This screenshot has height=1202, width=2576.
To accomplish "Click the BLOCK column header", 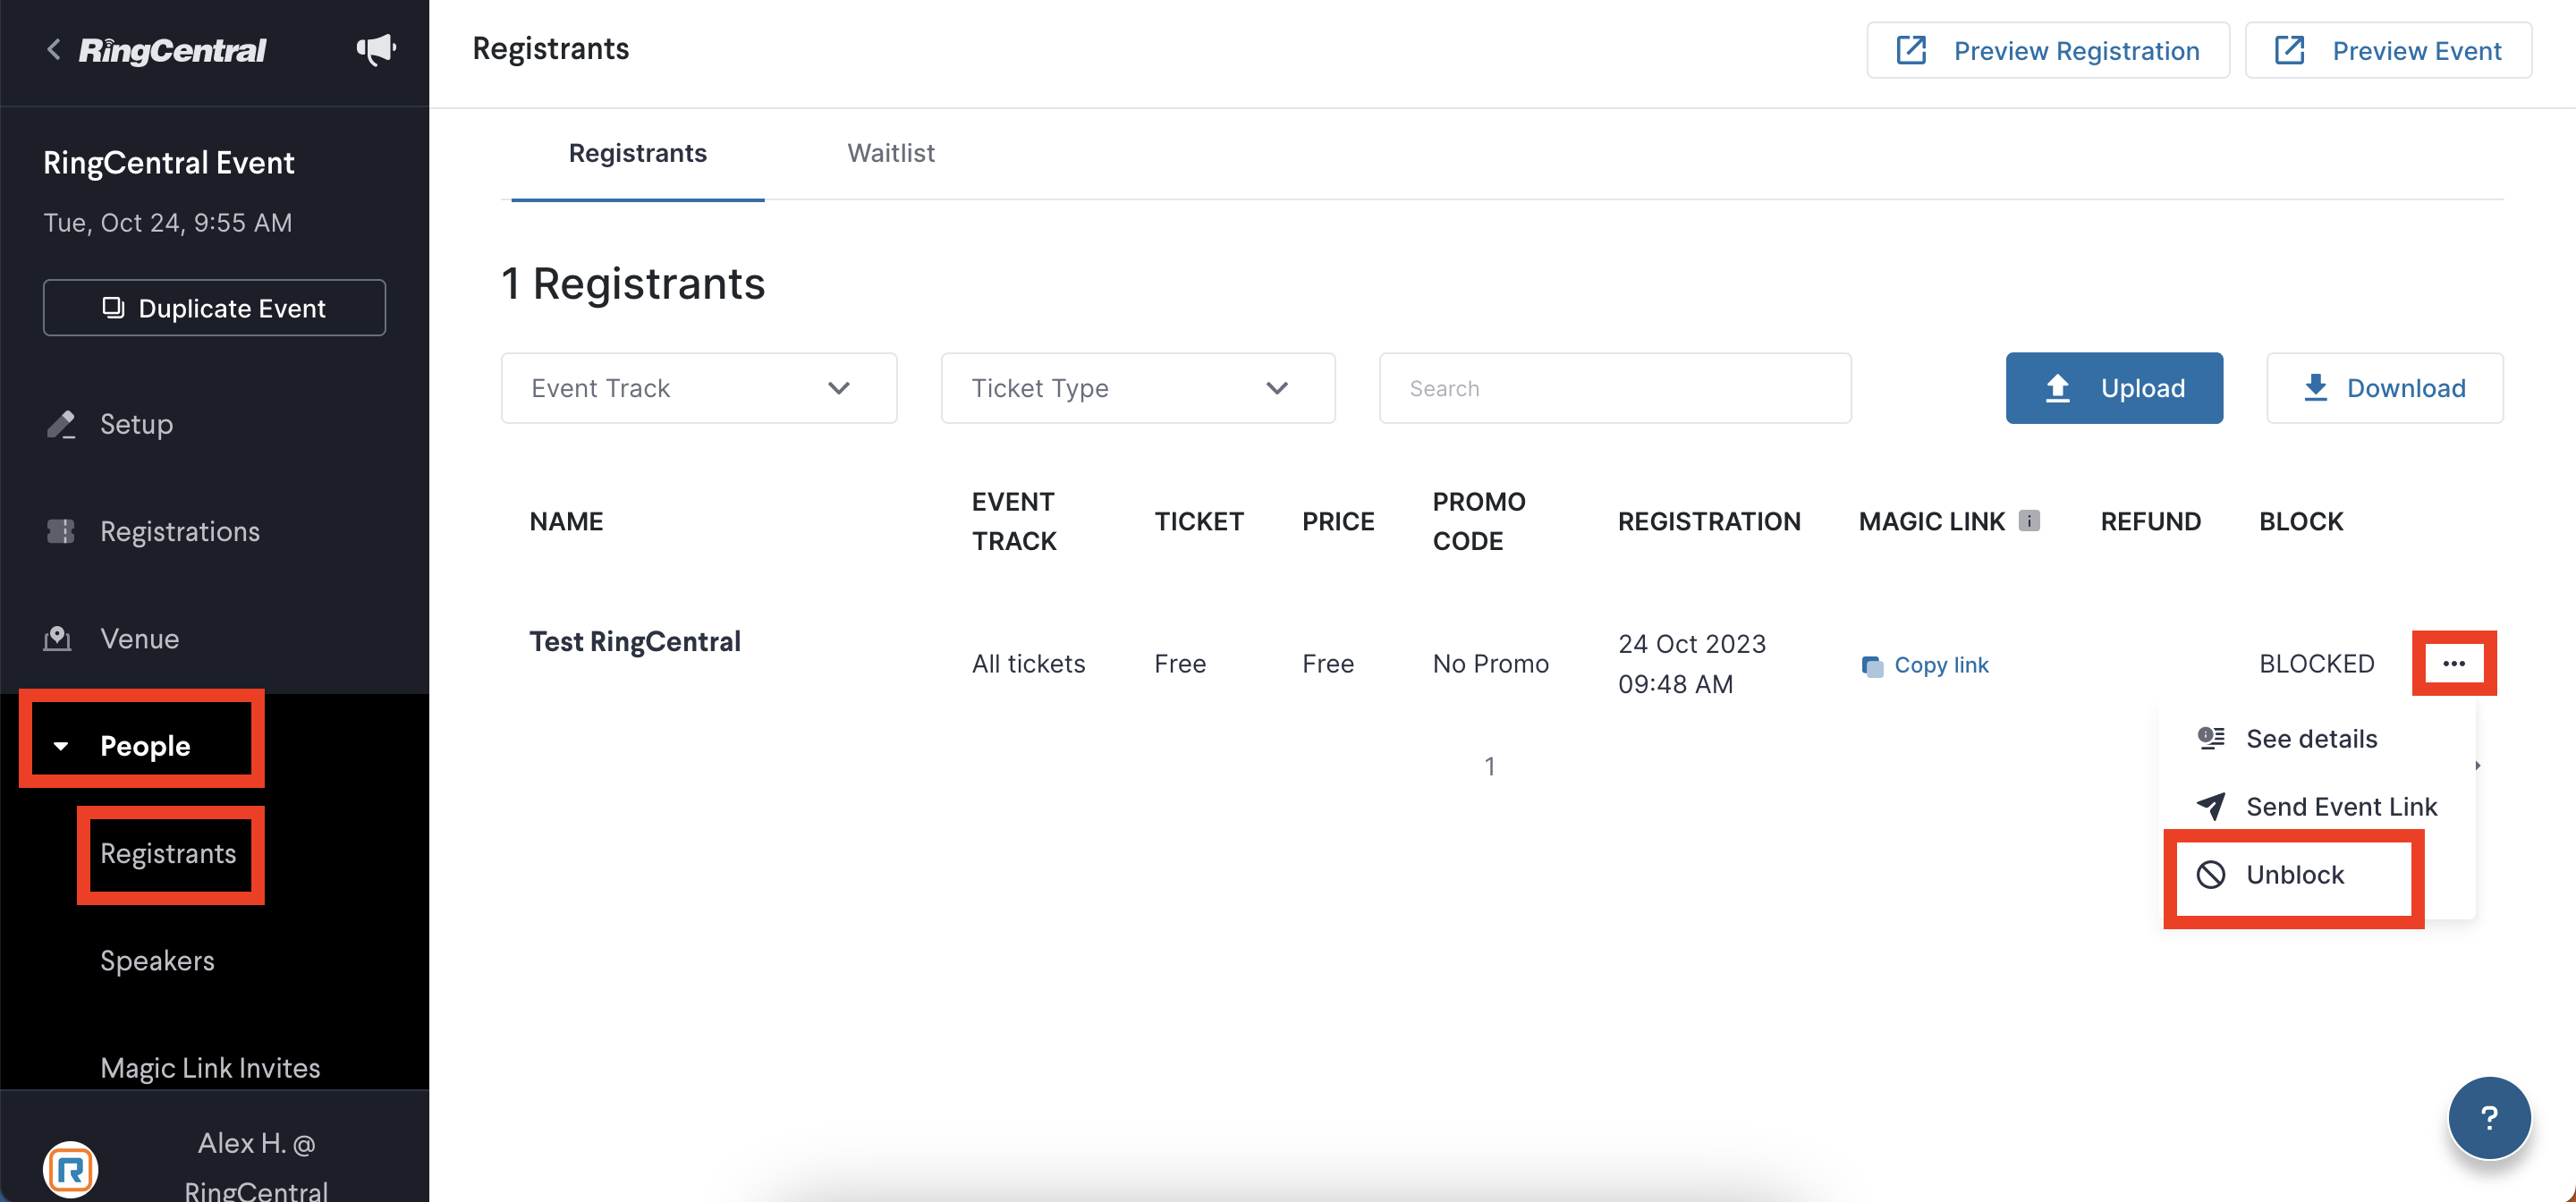I will click(2301, 521).
